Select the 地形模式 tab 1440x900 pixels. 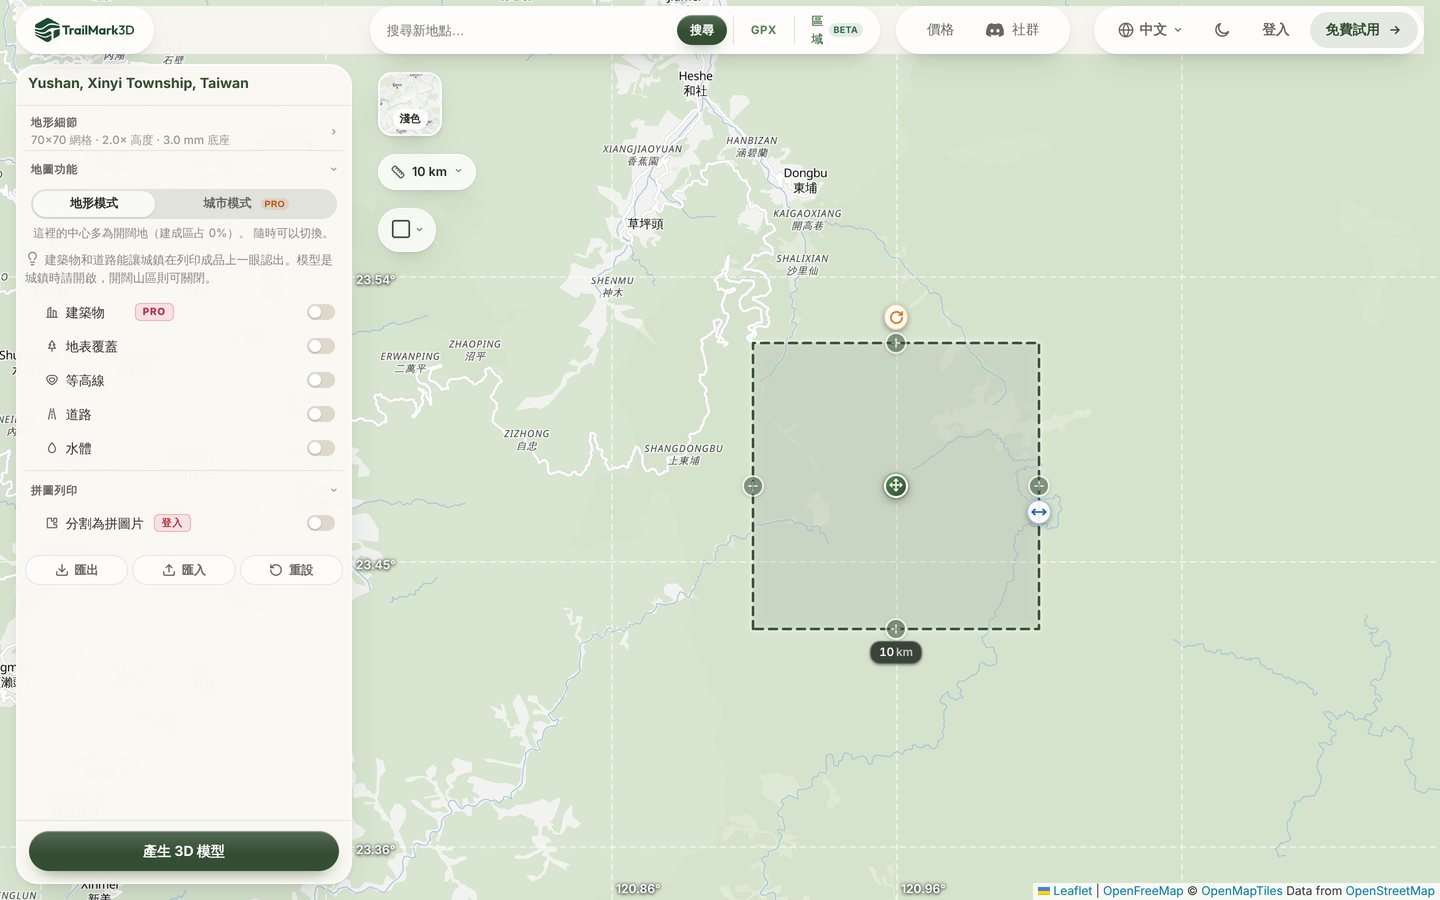click(x=94, y=203)
